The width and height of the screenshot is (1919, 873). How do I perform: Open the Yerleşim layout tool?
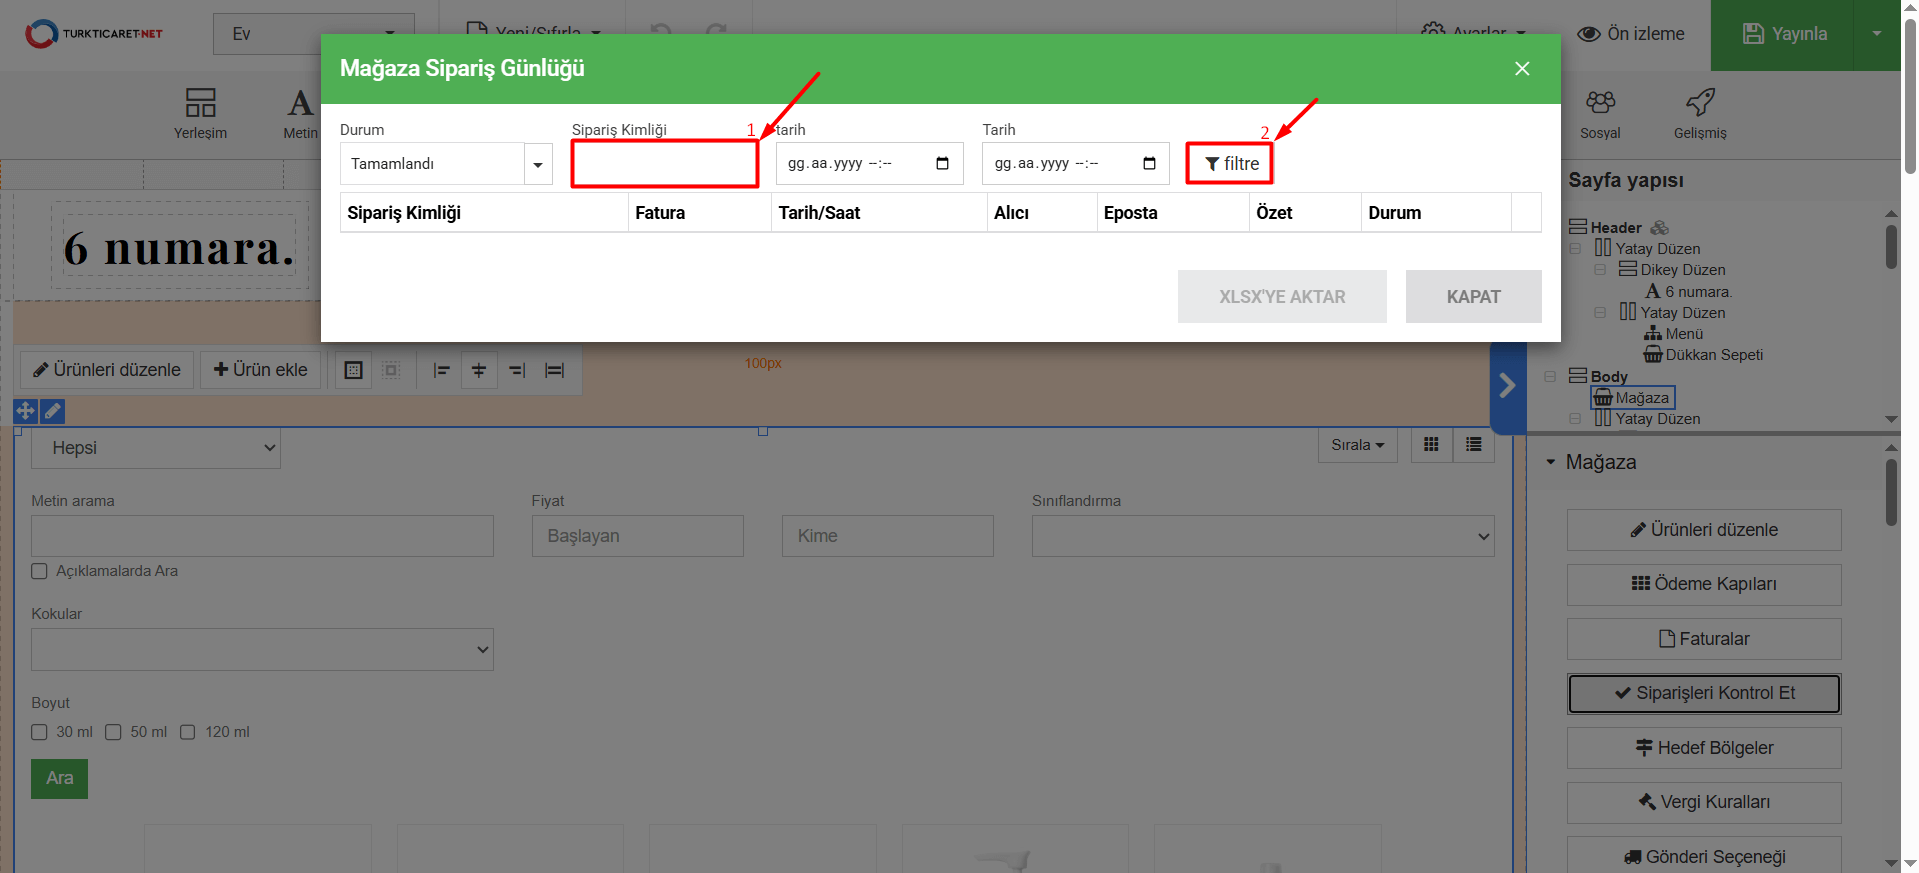point(200,112)
